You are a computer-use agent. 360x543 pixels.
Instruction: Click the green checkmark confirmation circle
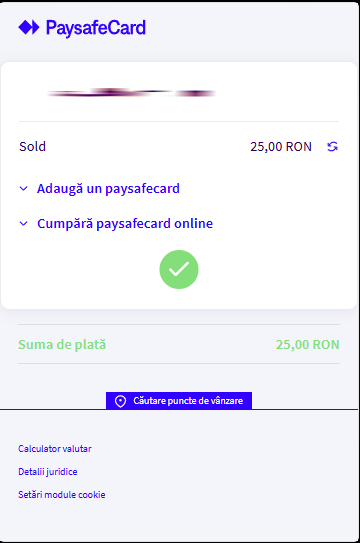coord(179,269)
